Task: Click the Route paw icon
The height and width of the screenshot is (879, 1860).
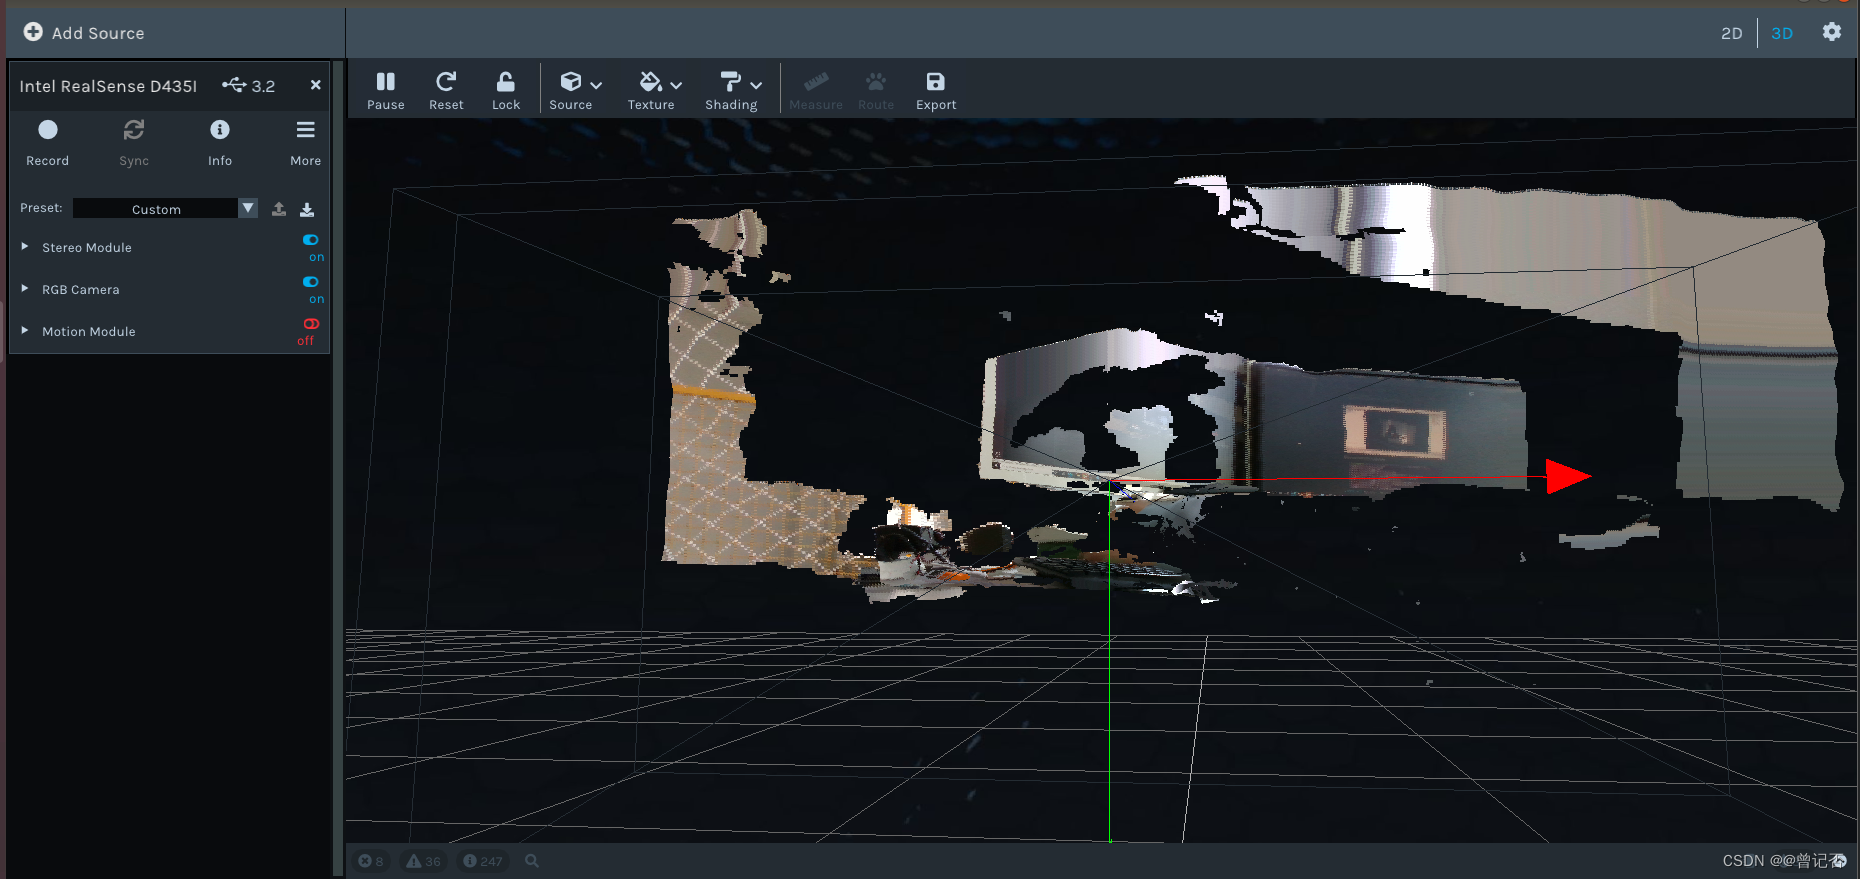Action: (x=876, y=82)
